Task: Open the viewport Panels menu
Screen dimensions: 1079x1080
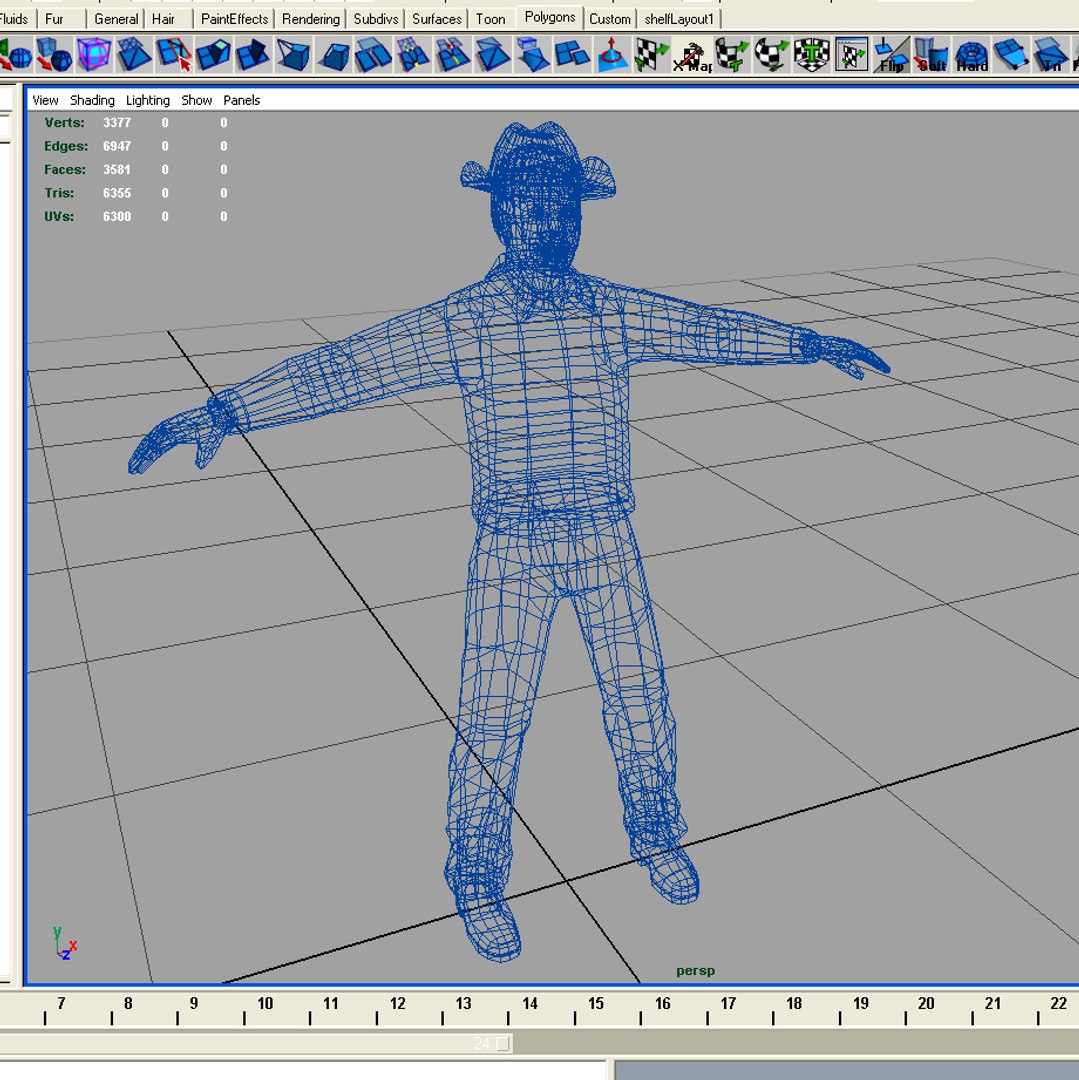Action: point(242,100)
